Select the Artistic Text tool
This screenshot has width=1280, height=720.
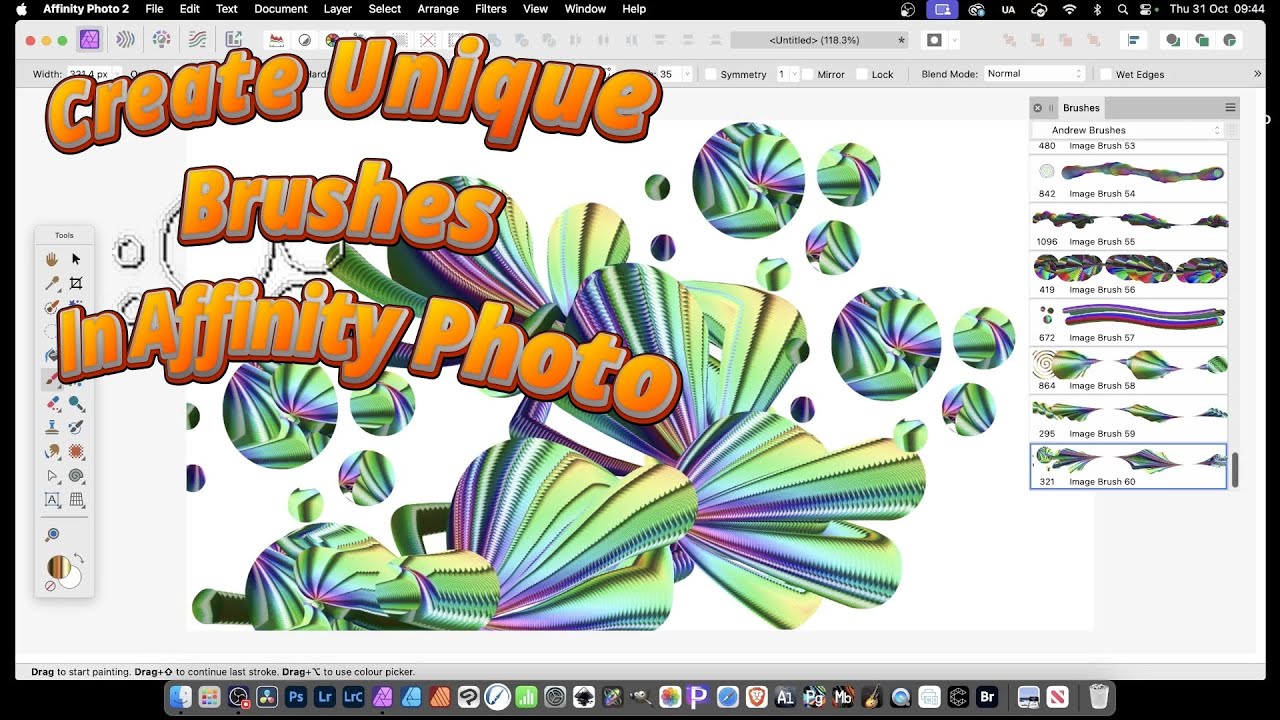52,500
